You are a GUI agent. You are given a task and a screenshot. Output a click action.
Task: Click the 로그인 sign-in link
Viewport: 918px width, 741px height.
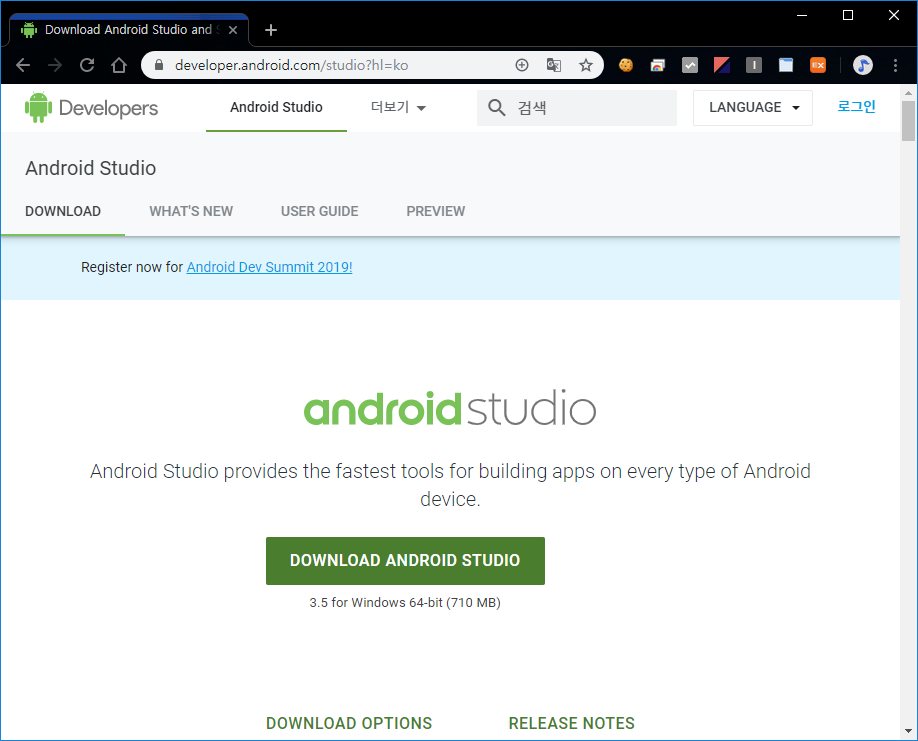pyautogui.click(x=856, y=107)
